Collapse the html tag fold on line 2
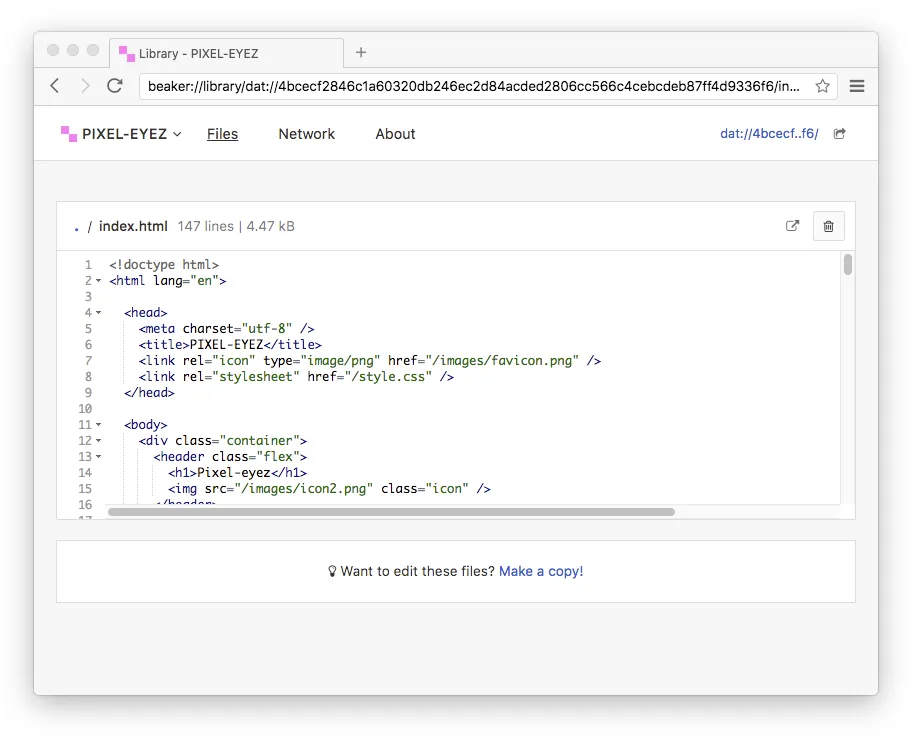 coord(98,281)
